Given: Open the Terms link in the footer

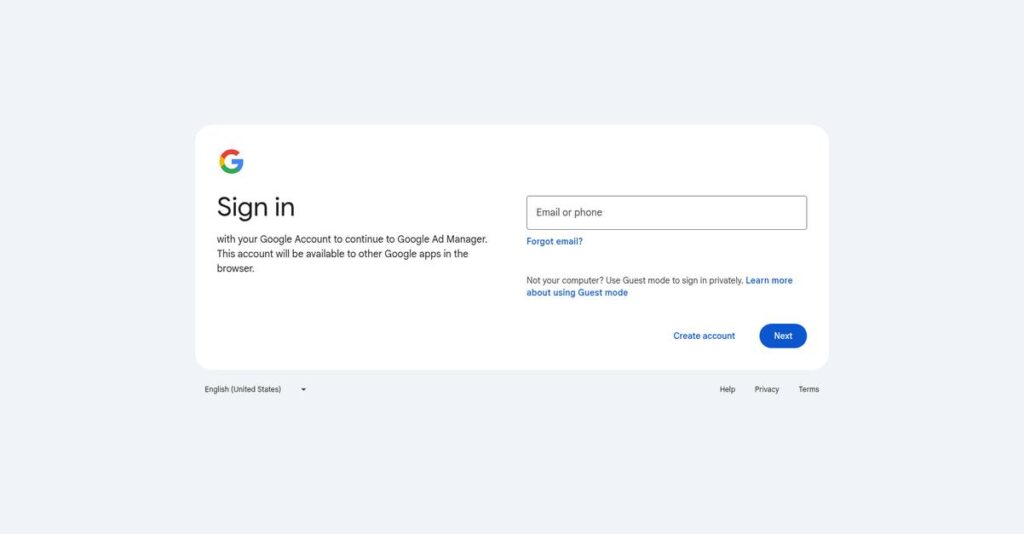Looking at the screenshot, I should [x=808, y=389].
